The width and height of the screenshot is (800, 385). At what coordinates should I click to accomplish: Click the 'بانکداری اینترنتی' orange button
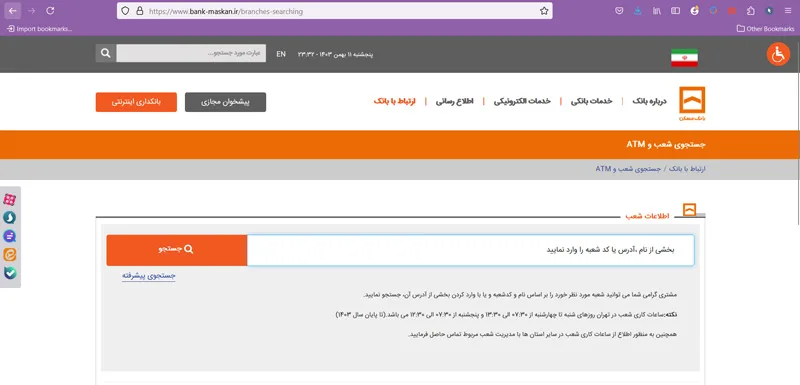click(x=136, y=102)
